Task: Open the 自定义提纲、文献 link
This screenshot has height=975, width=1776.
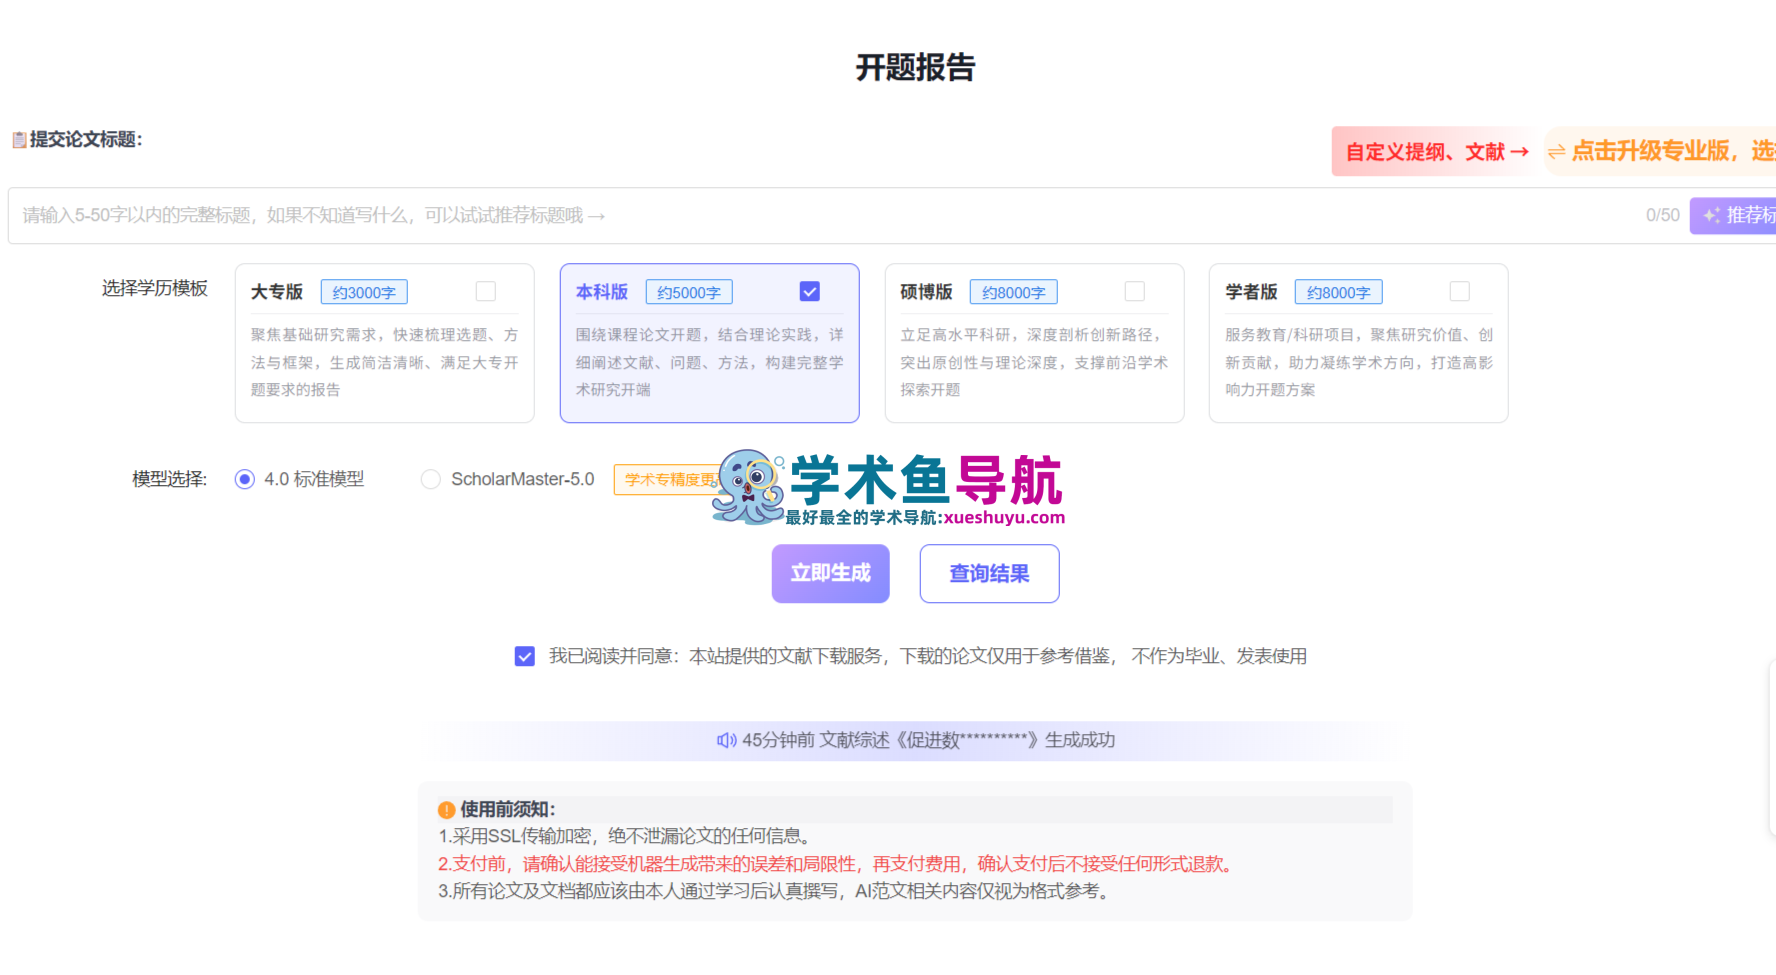Action: (x=1432, y=151)
